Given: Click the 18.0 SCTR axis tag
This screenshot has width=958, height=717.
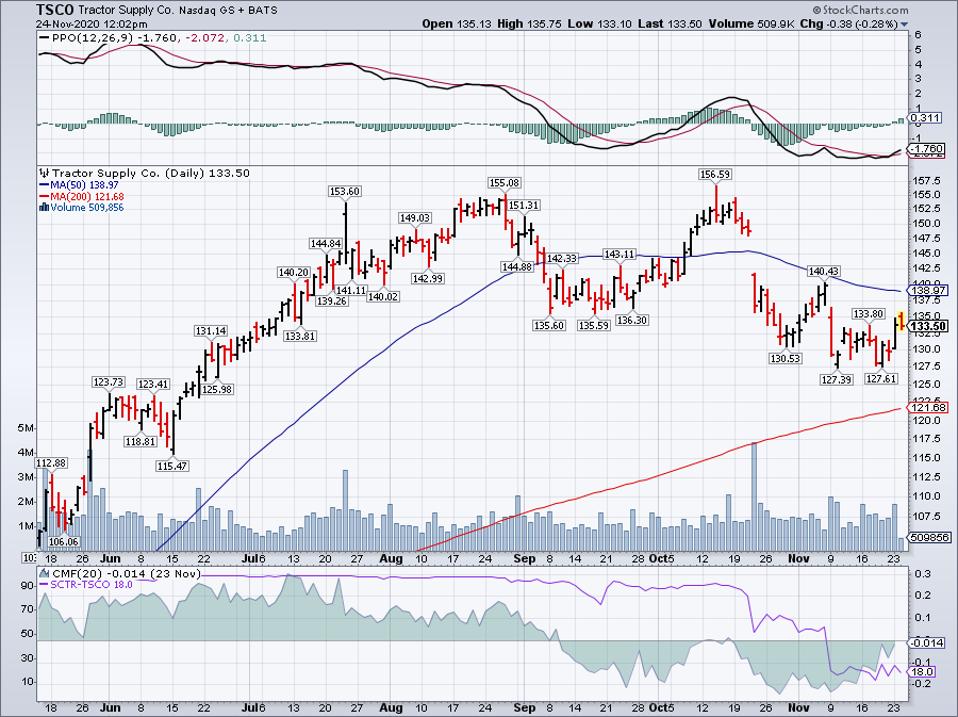Looking at the screenshot, I should 923,671.
